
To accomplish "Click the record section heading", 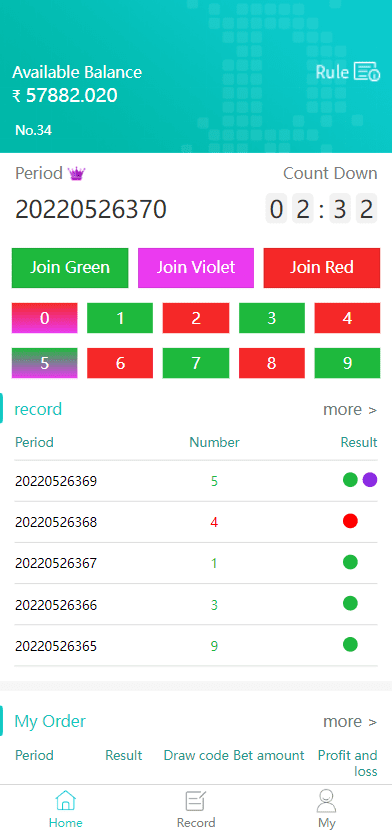I will coord(38,409).
